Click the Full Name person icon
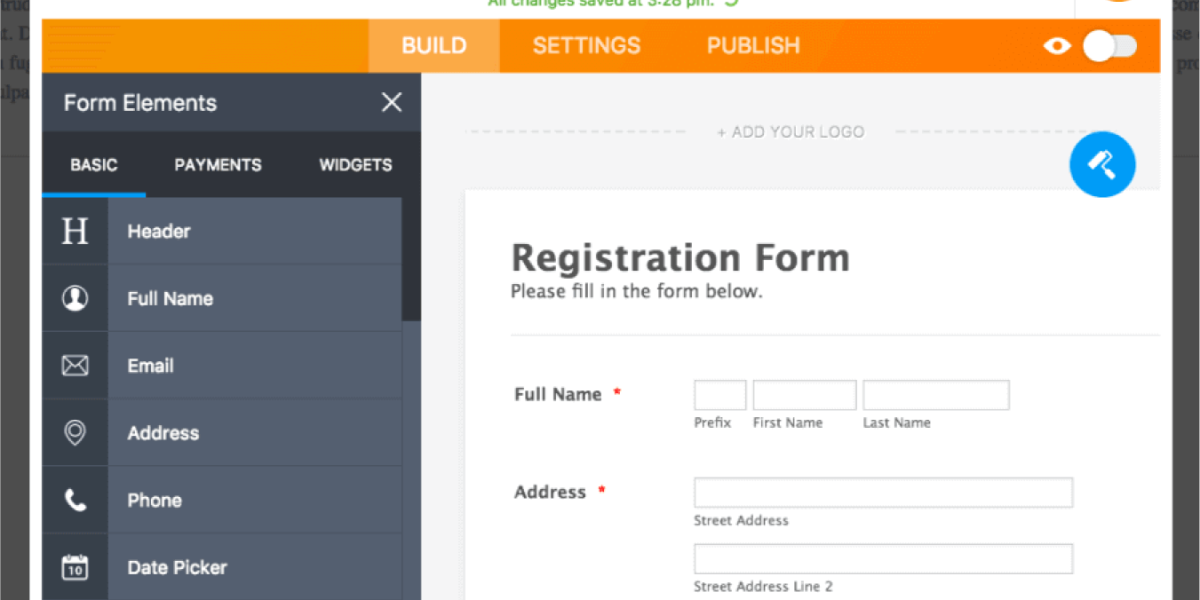This screenshot has height=600, width=1200. (x=75, y=298)
